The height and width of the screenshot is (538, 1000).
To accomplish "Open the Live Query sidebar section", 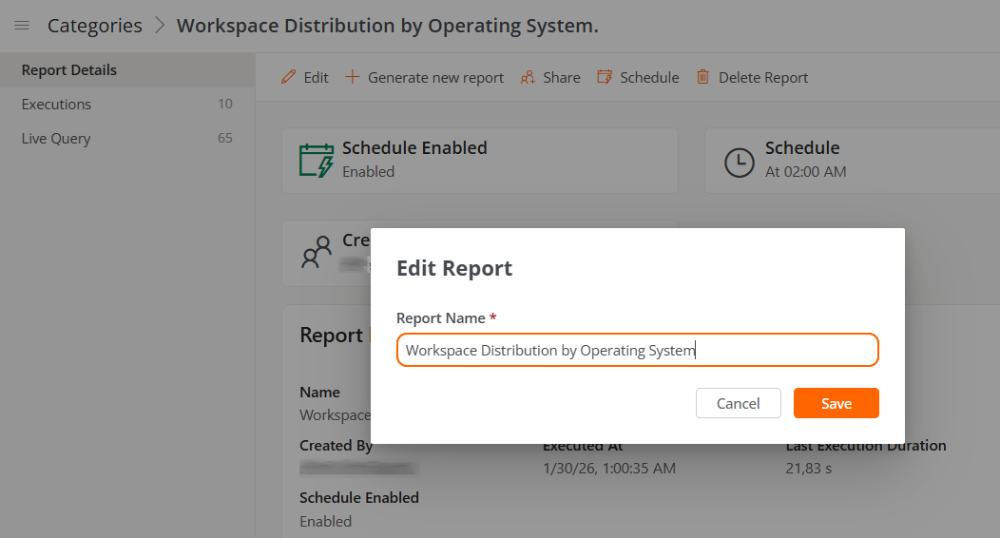I will (56, 138).
